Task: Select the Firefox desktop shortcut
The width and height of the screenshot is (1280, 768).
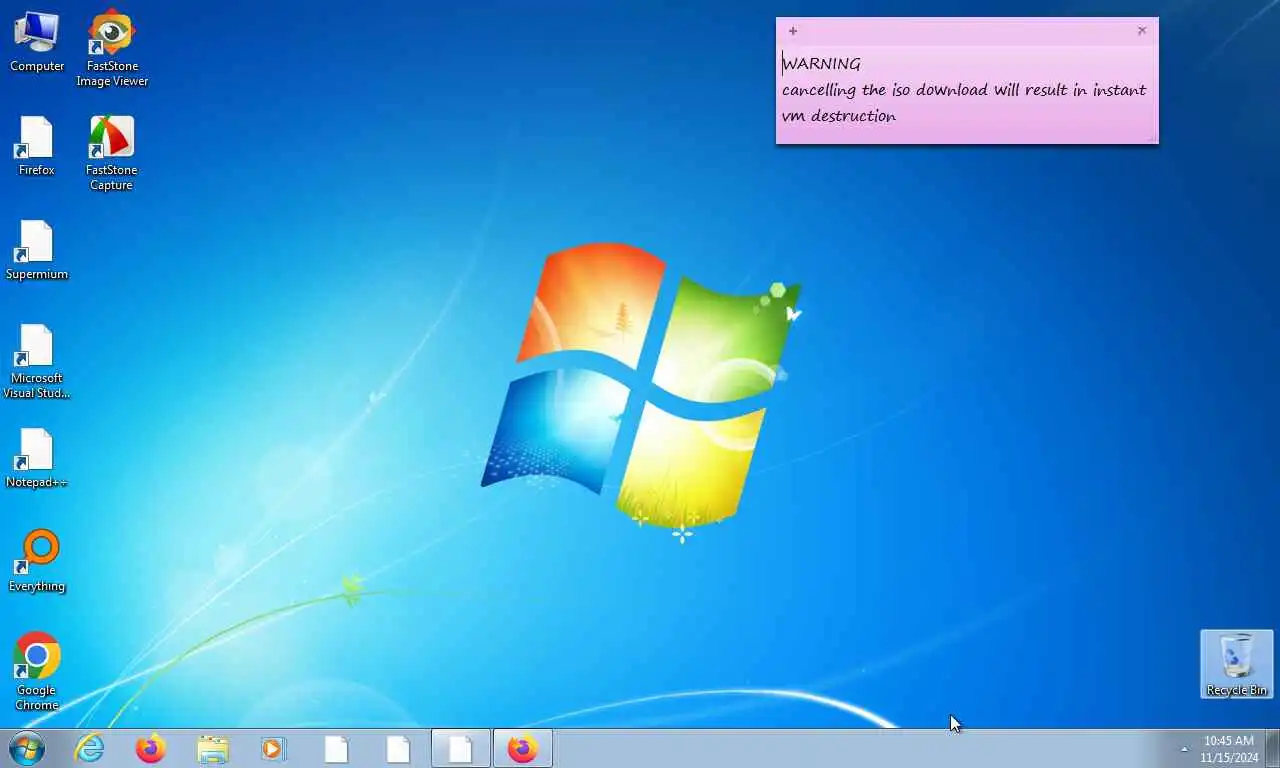Action: pos(37,146)
